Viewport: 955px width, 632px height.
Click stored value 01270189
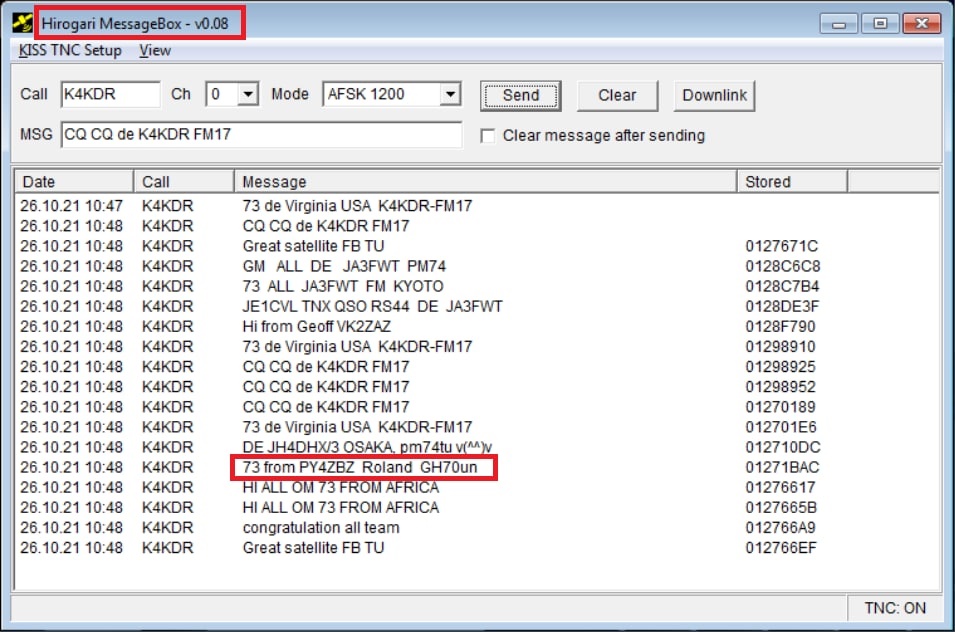point(780,407)
